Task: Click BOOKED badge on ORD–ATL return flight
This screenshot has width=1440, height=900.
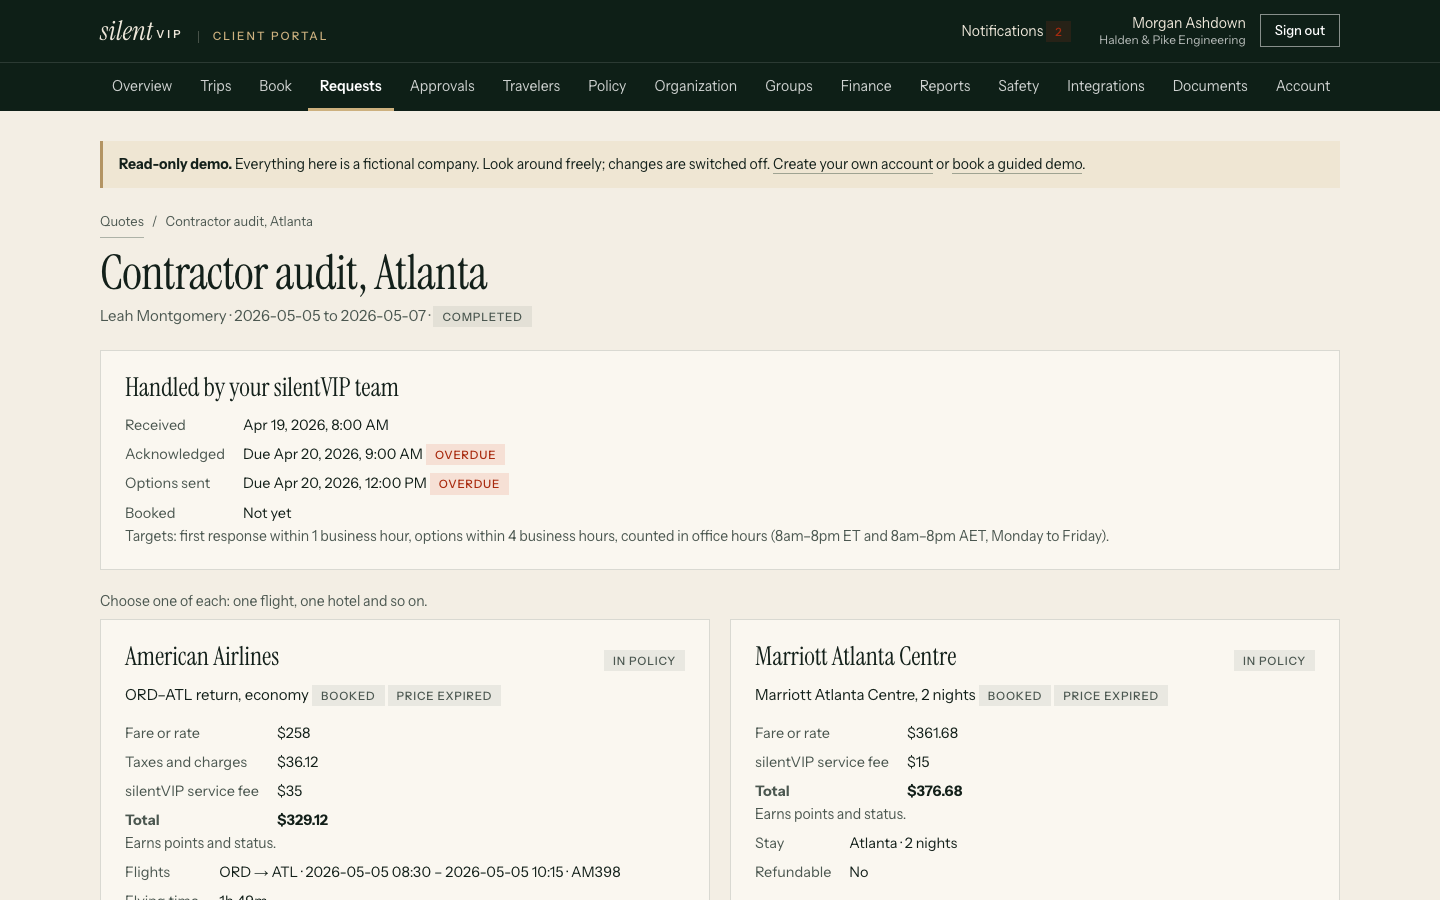Action: [x=348, y=696]
